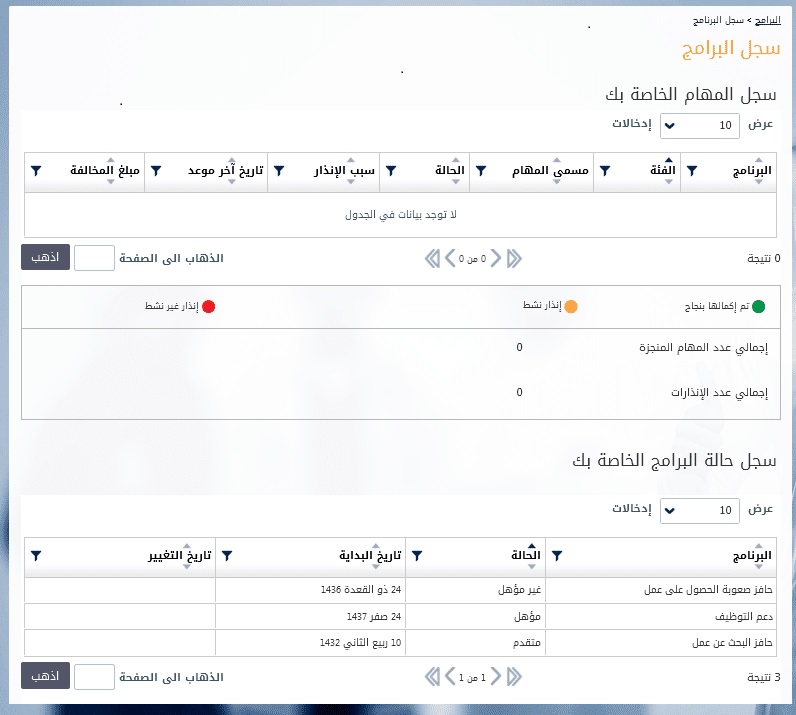
Task: Open filter for مسمى المهام column
Action: [481, 171]
